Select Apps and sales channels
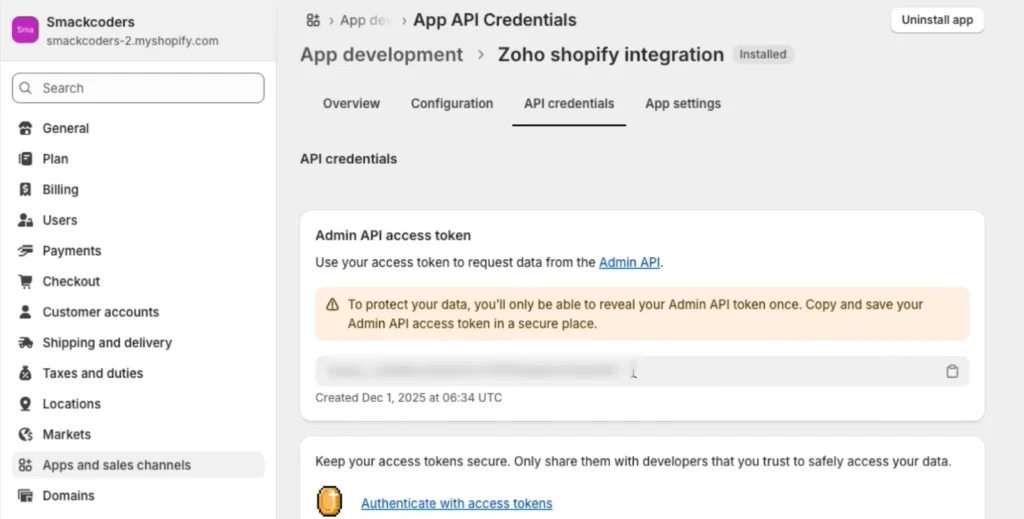Screen dimensions: 1024x519 (138, 465)
